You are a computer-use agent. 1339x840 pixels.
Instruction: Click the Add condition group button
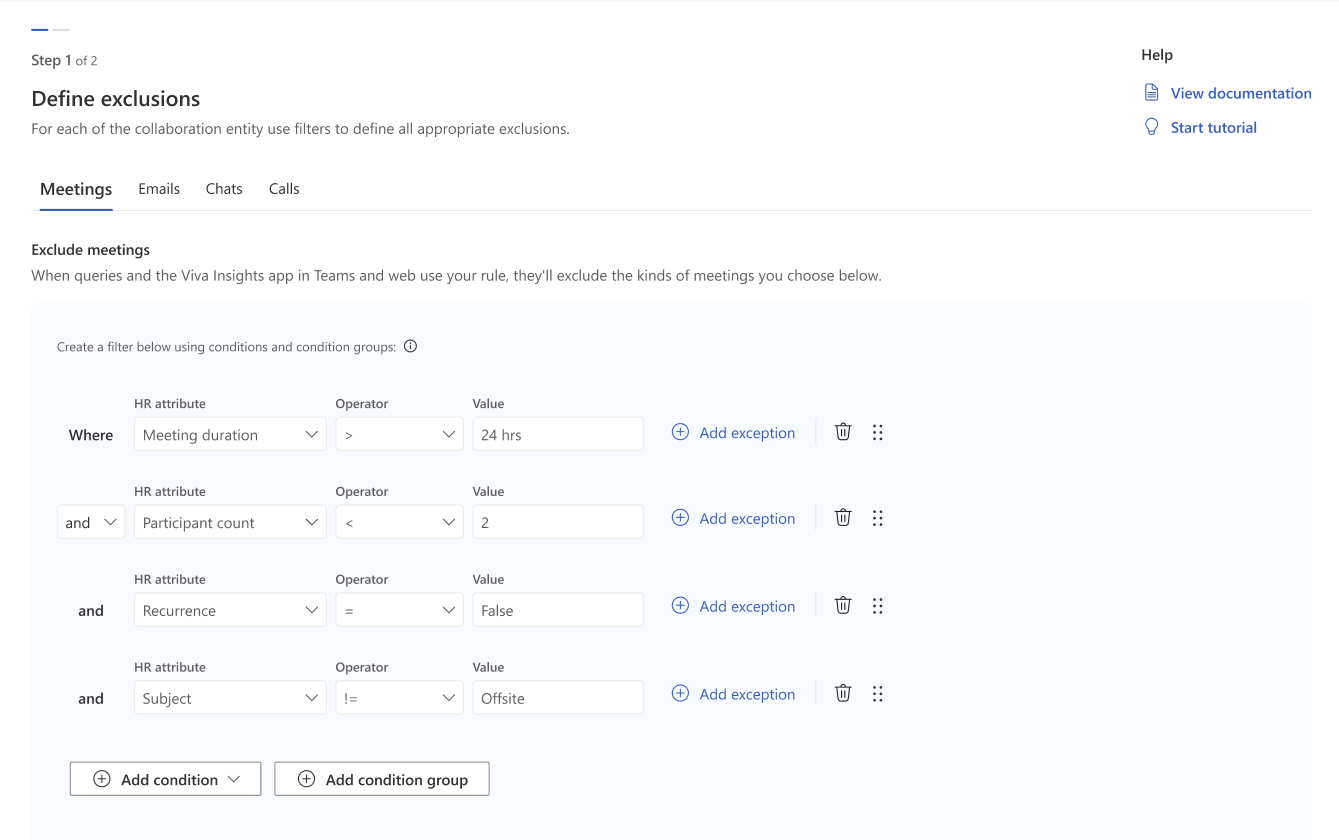pos(381,778)
